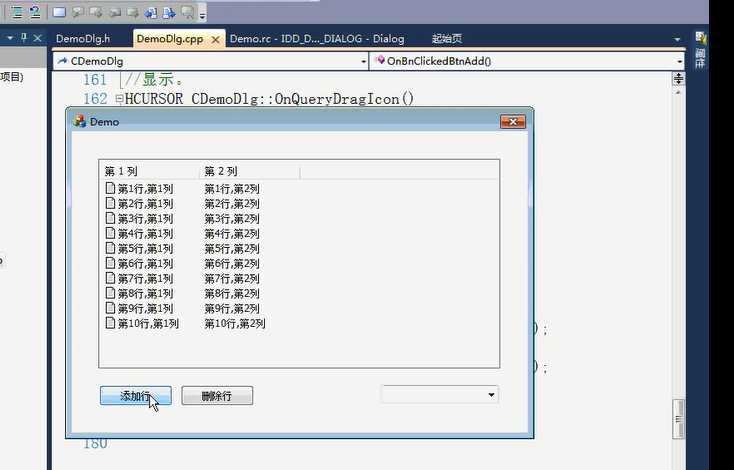The image size is (734, 470).
Task: Click the document icon of row 第7行,第1列
Action: pyautogui.click(x=110, y=278)
